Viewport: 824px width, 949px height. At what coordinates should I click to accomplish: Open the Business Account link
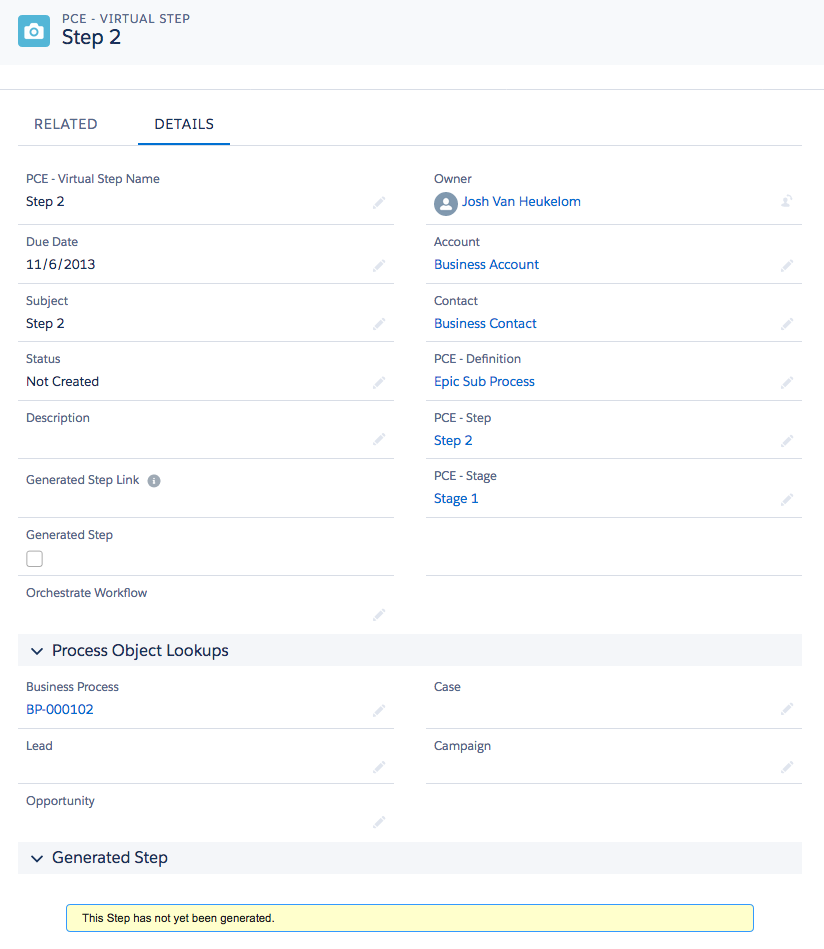486,264
